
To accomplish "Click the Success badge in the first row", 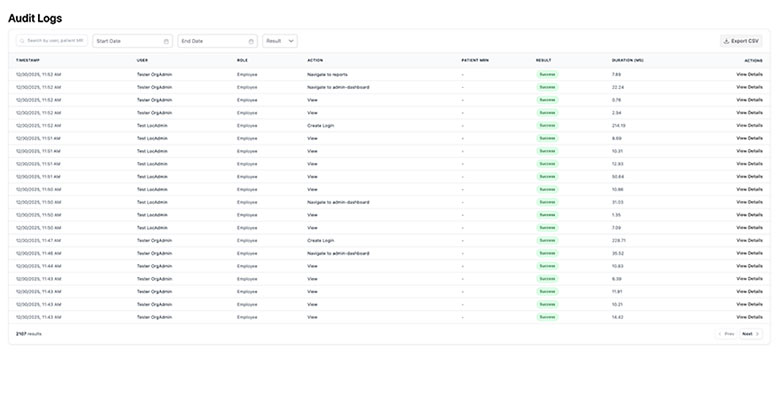I will (x=547, y=74).
